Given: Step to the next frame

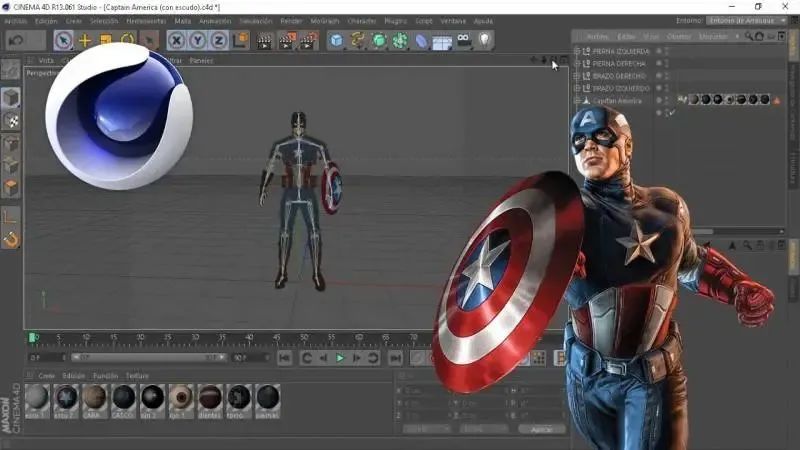Looking at the screenshot, I should point(357,358).
